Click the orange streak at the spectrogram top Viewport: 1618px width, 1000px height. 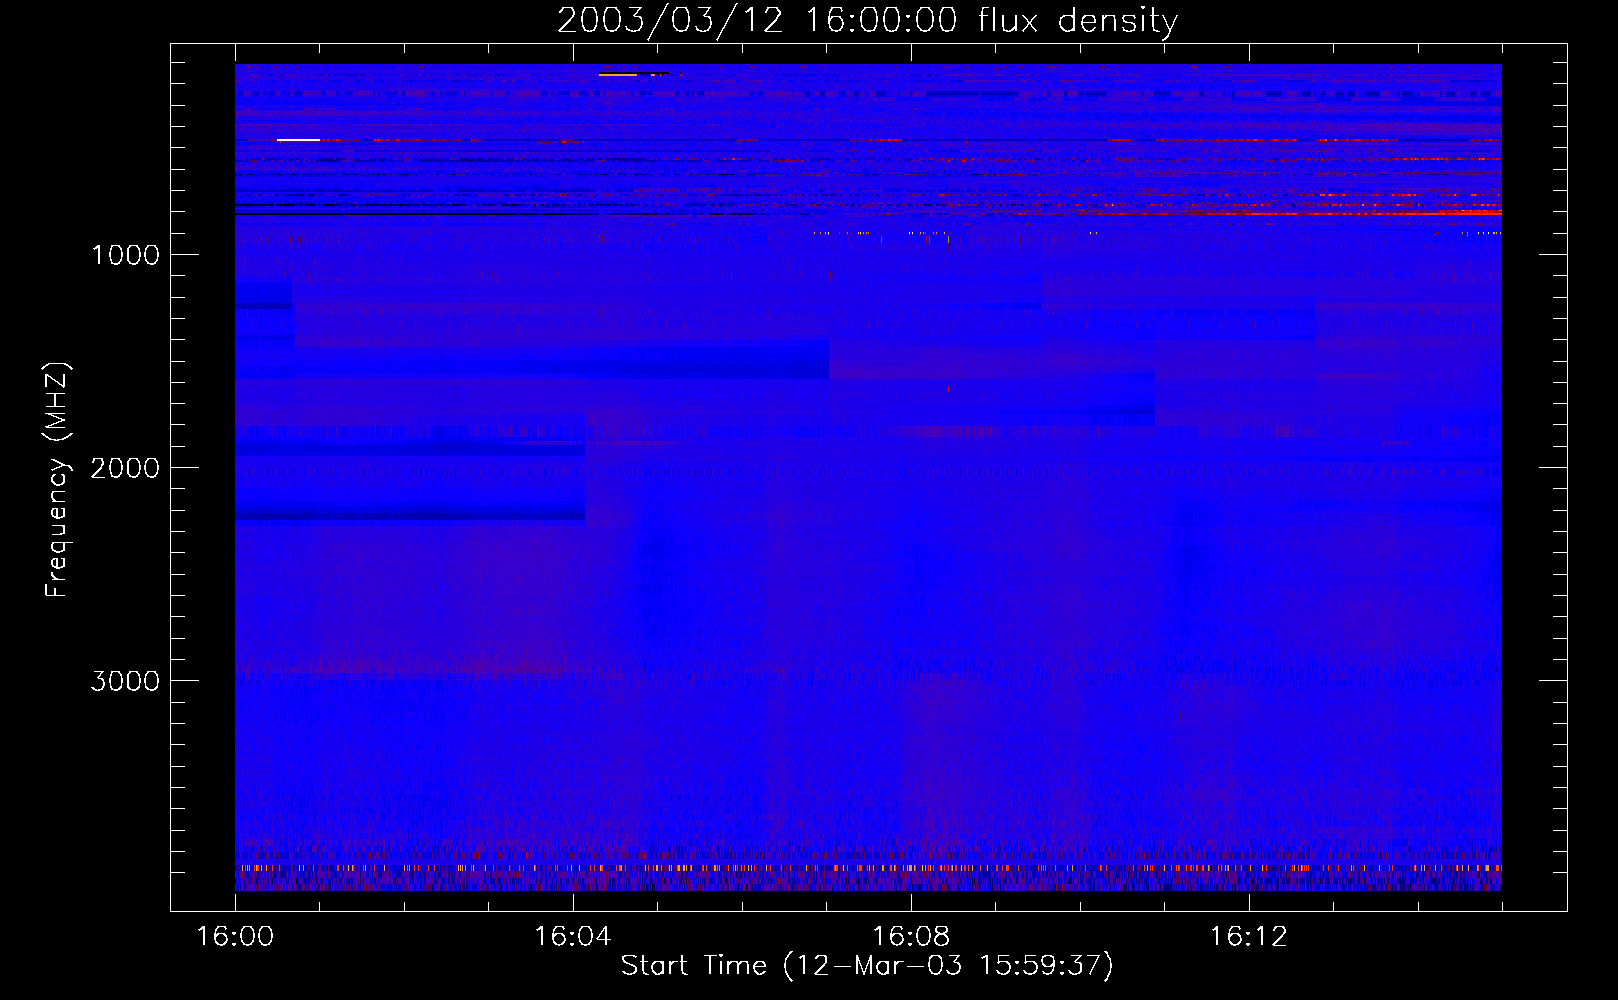618,74
